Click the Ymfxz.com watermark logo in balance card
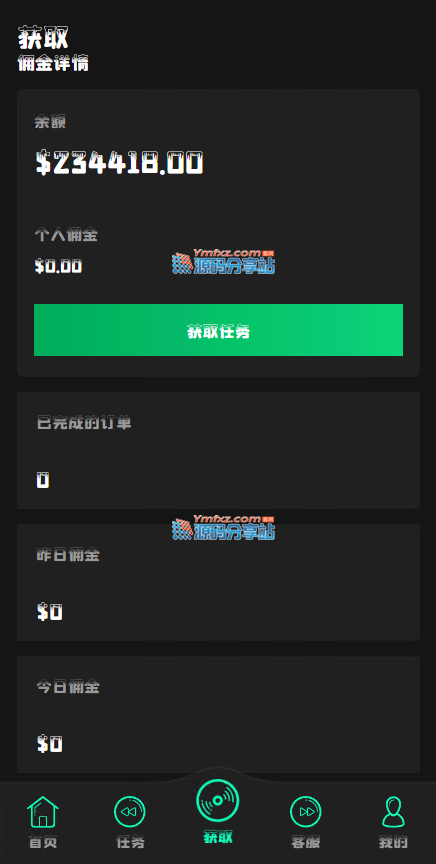Viewport: 436px width, 864px height. 223,261
